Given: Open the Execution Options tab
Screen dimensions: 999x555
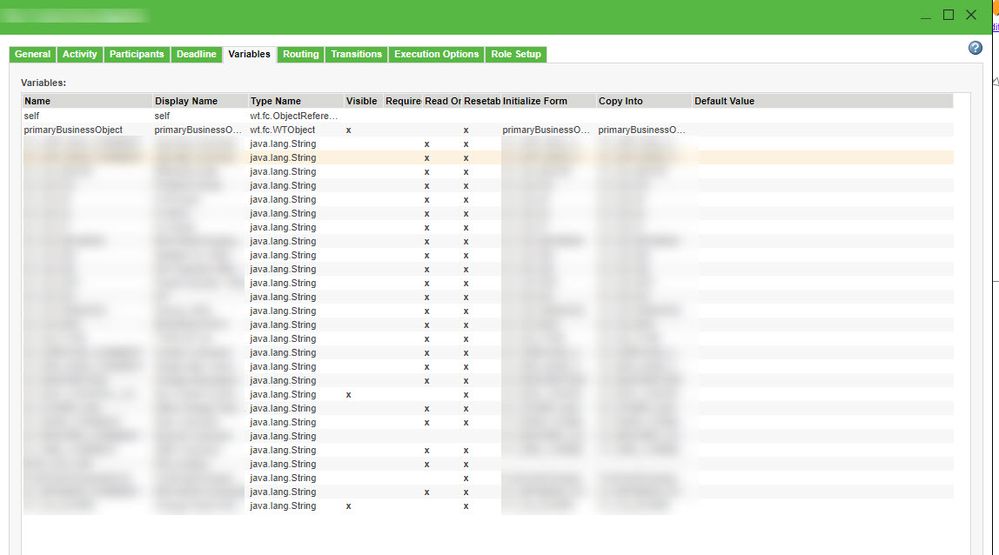Looking at the screenshot, I should point(436,54).
